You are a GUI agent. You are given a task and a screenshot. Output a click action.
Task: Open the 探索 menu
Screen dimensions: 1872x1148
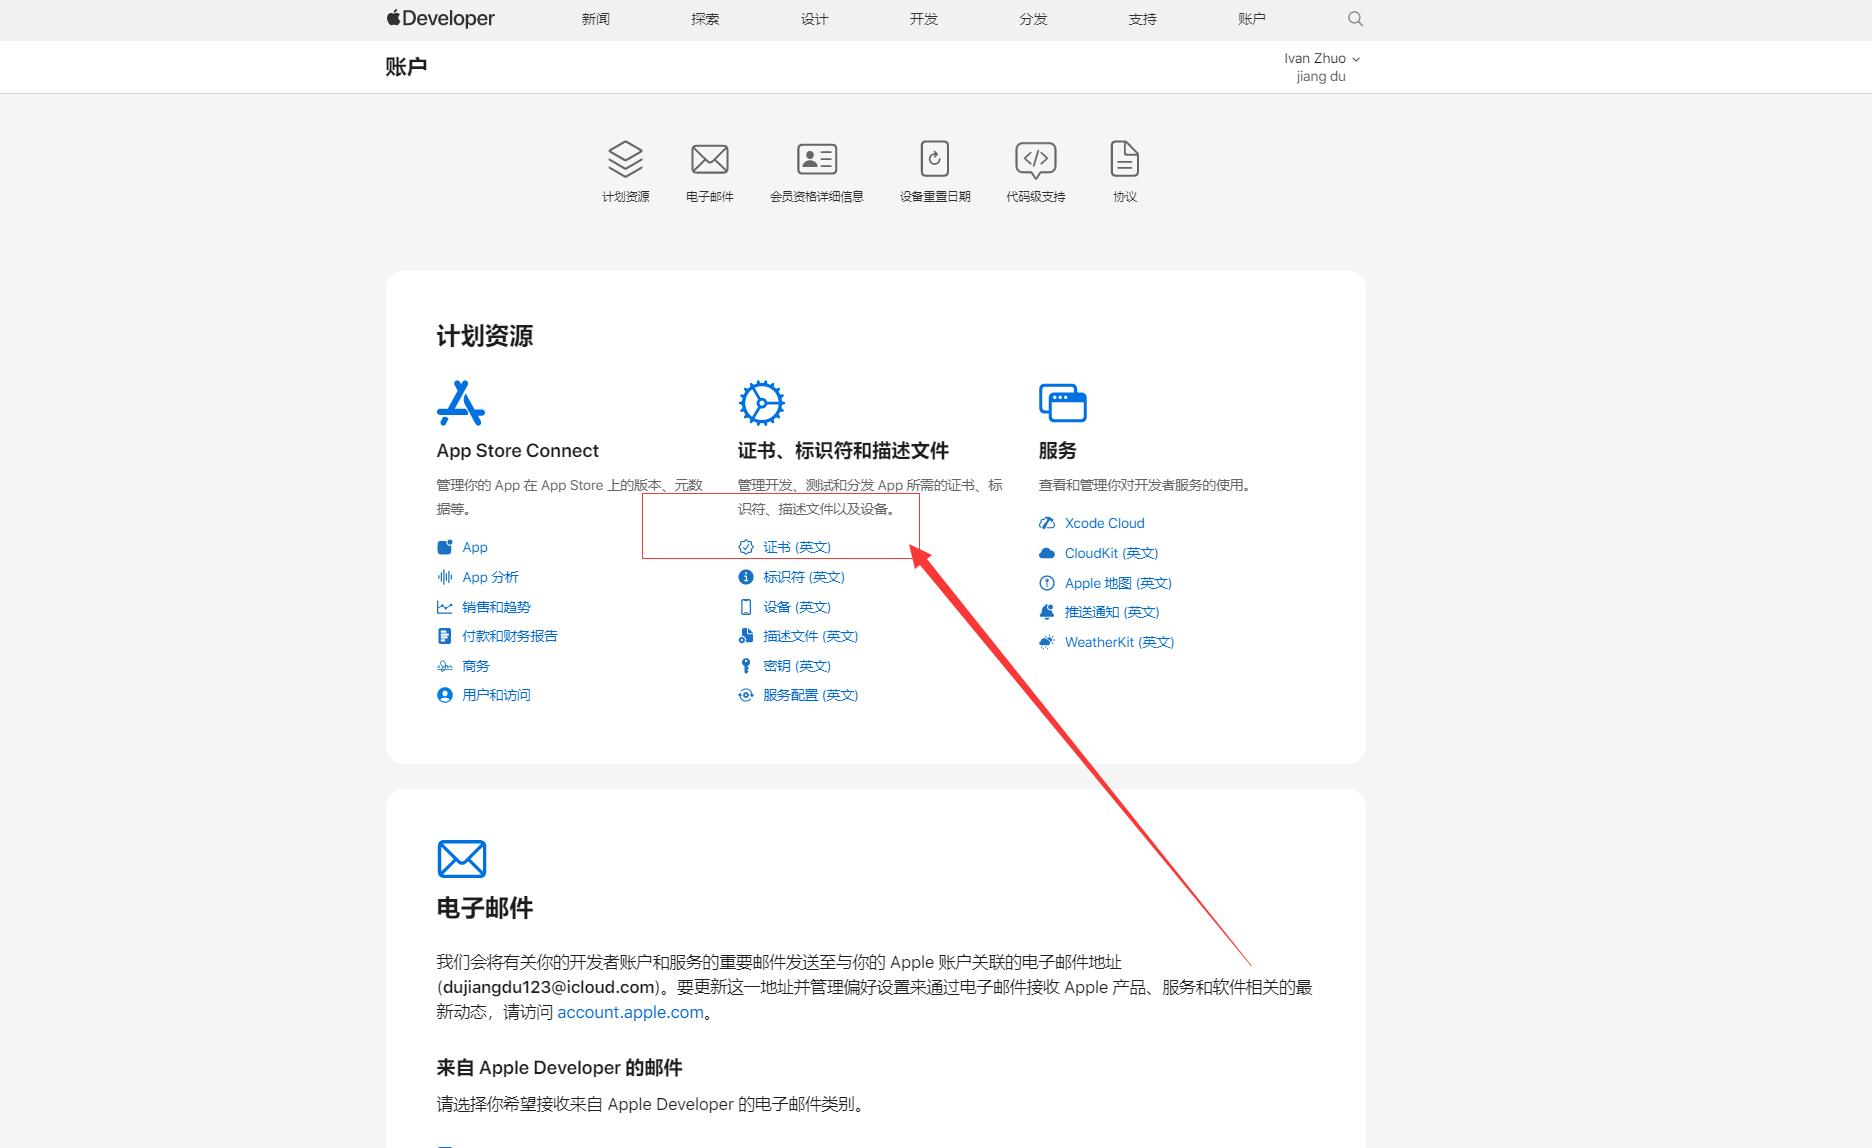click(x=705, y=19)
